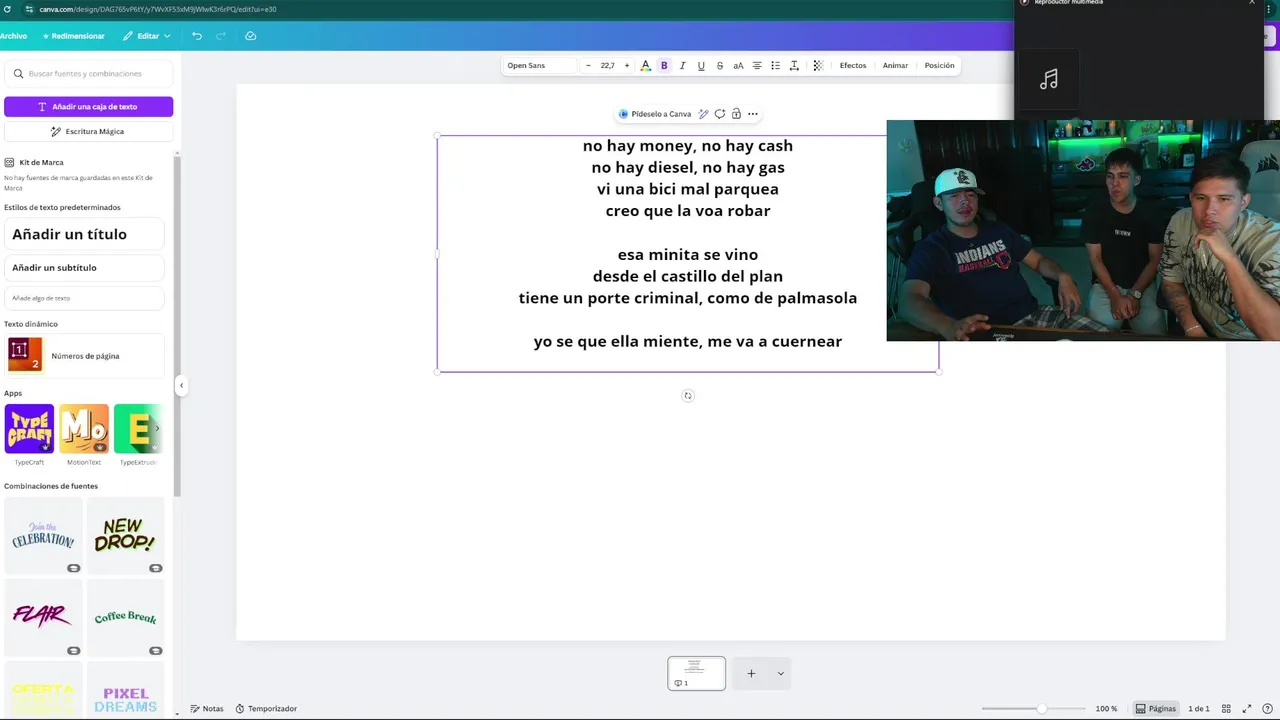Expand the Editar mode dropdown

click(147, 36)
